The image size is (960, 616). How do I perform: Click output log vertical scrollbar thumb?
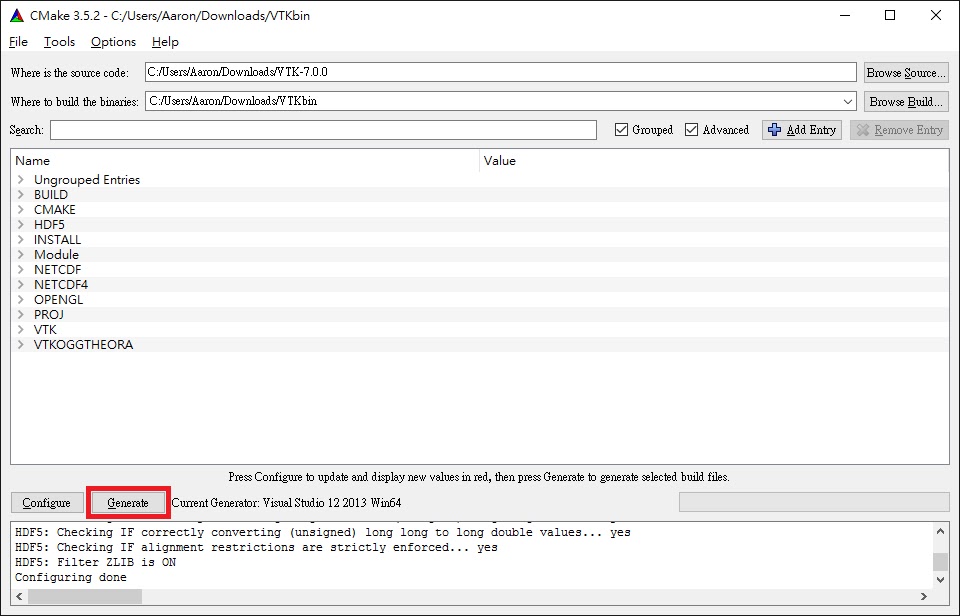coord(940,561)
